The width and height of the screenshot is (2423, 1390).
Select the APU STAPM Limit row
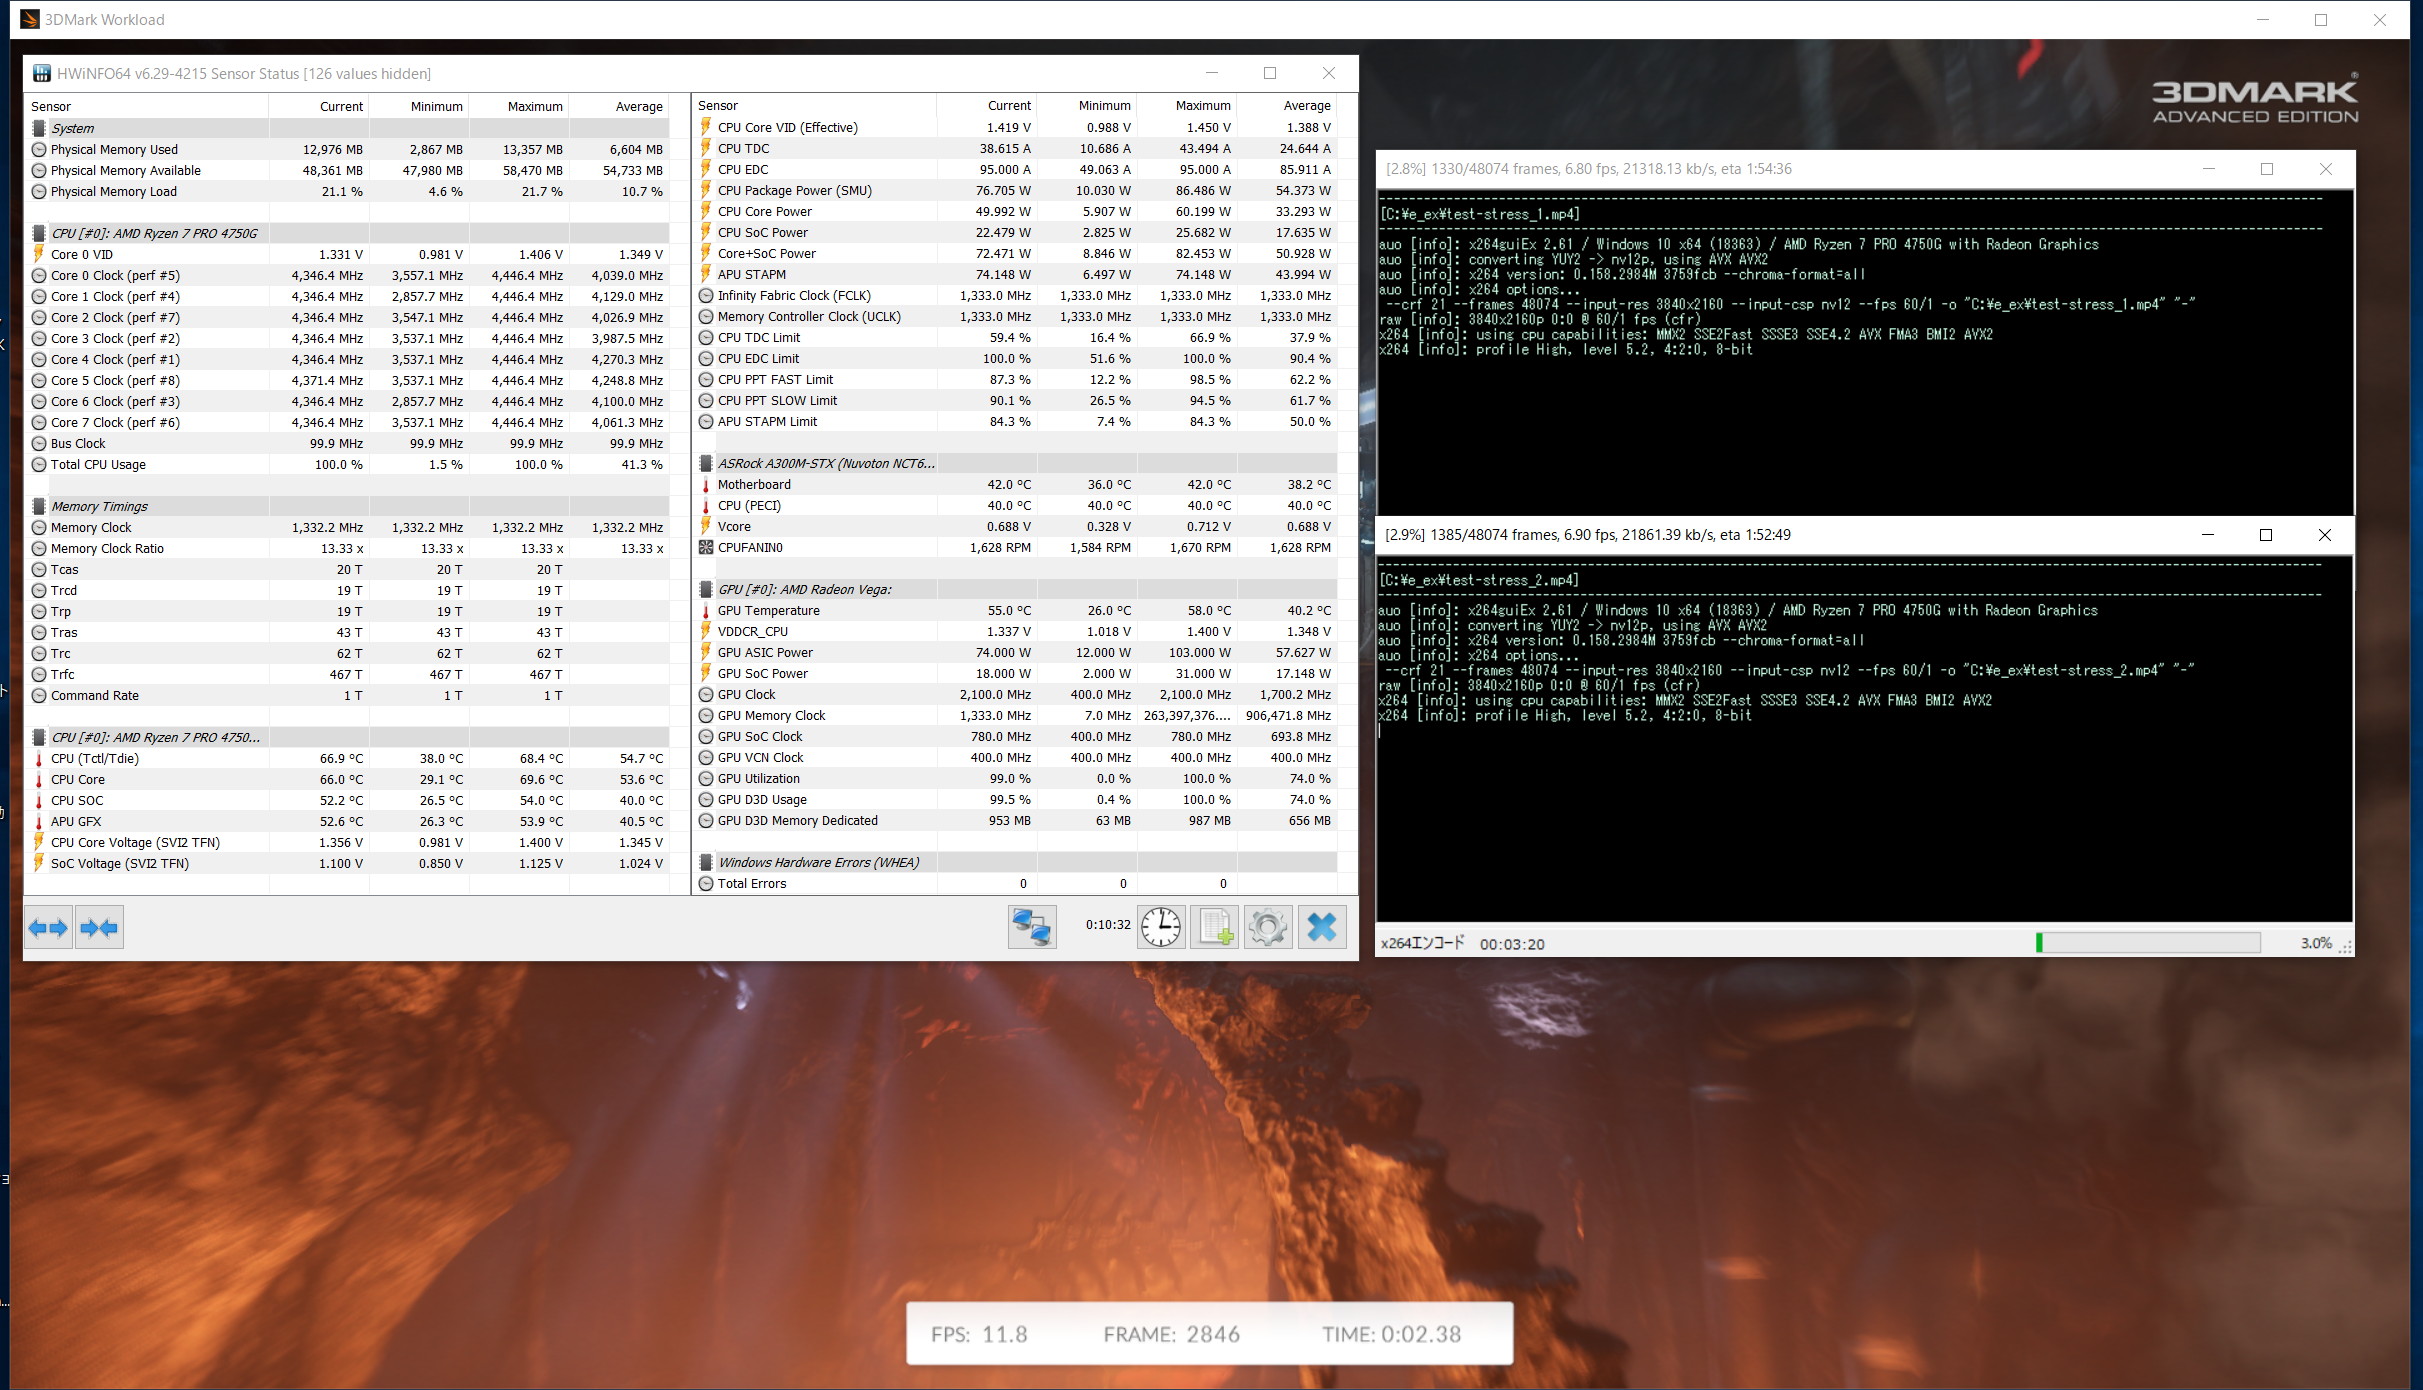[x=1015, y=421]
